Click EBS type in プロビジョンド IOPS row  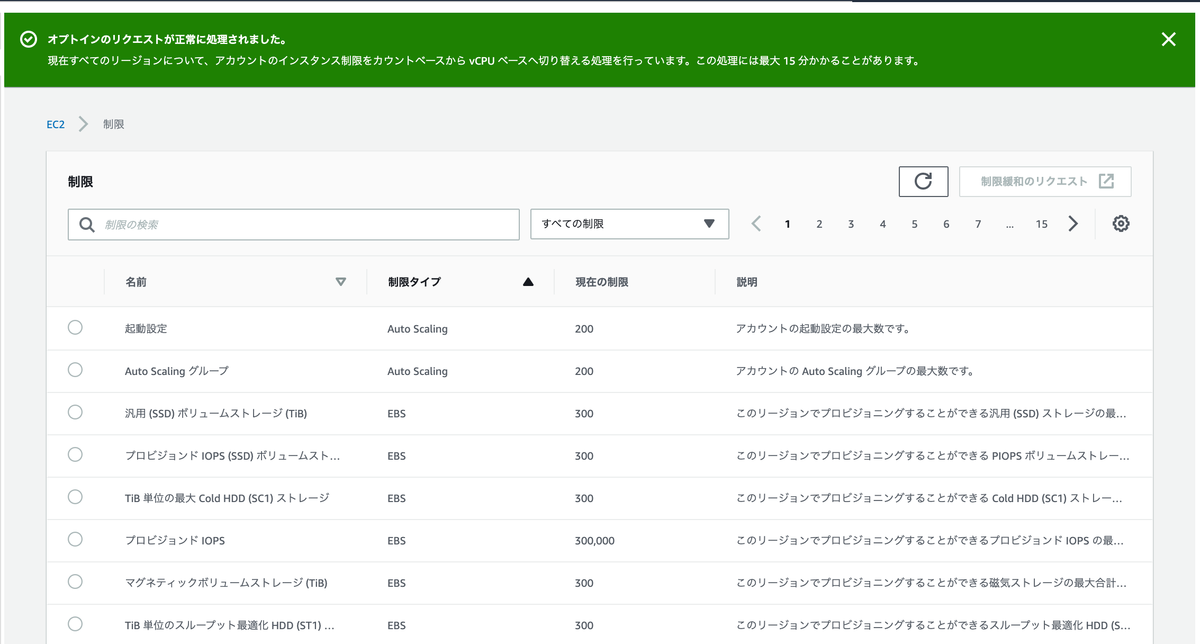(397, 541)
